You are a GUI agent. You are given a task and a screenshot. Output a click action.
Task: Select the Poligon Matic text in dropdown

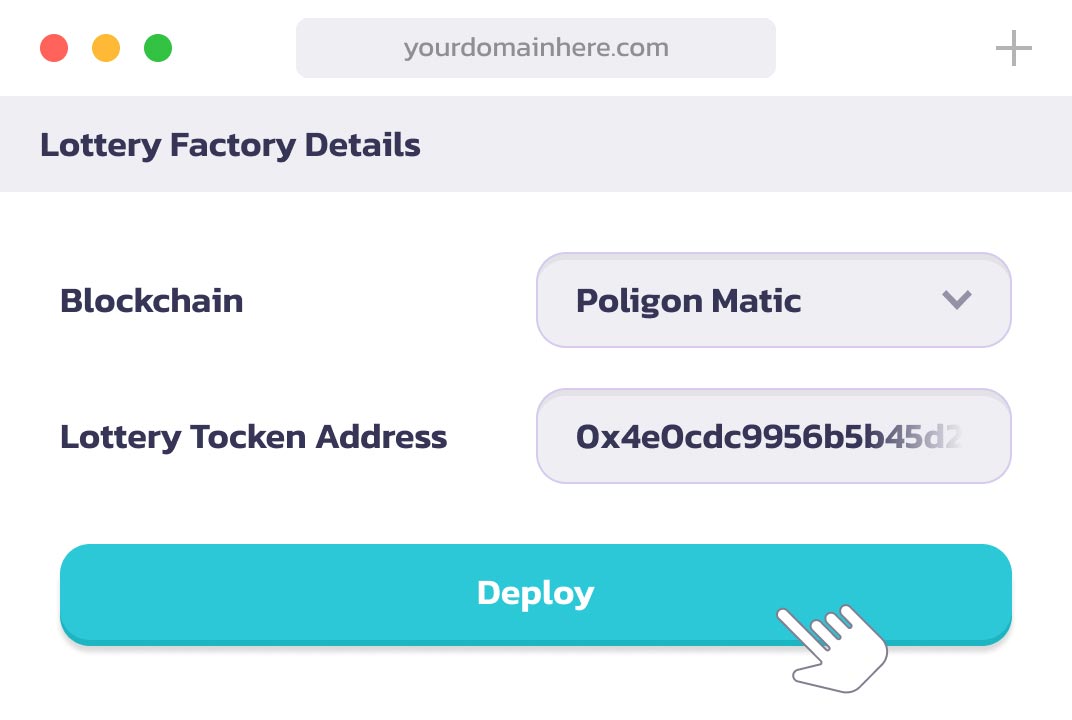[x=688, y=300]
